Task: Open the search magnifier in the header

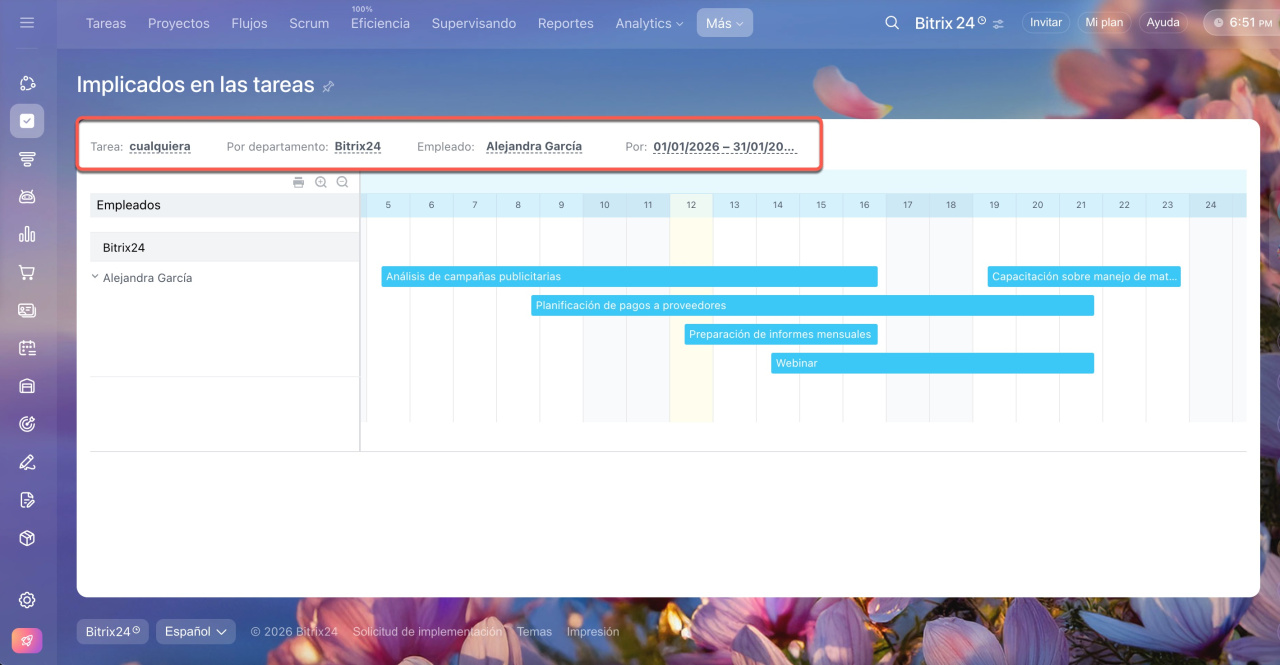Action: pos(892,23)
